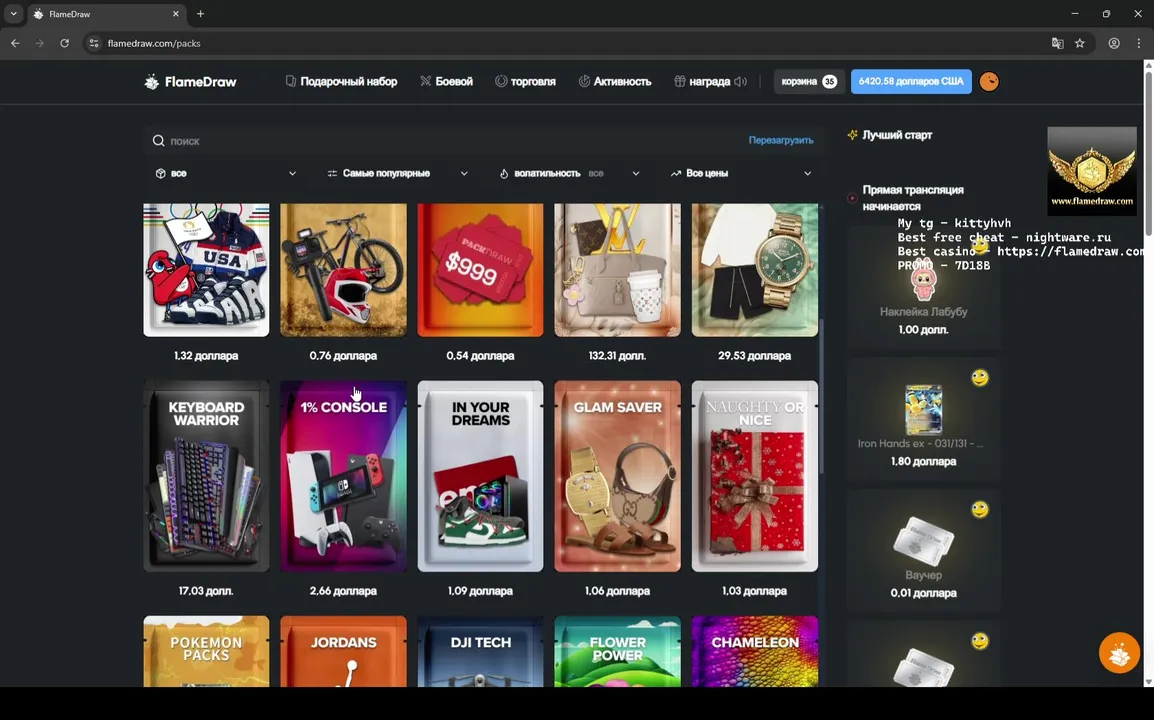Select the FlameDraw browser tab

(x=107, y=14)
